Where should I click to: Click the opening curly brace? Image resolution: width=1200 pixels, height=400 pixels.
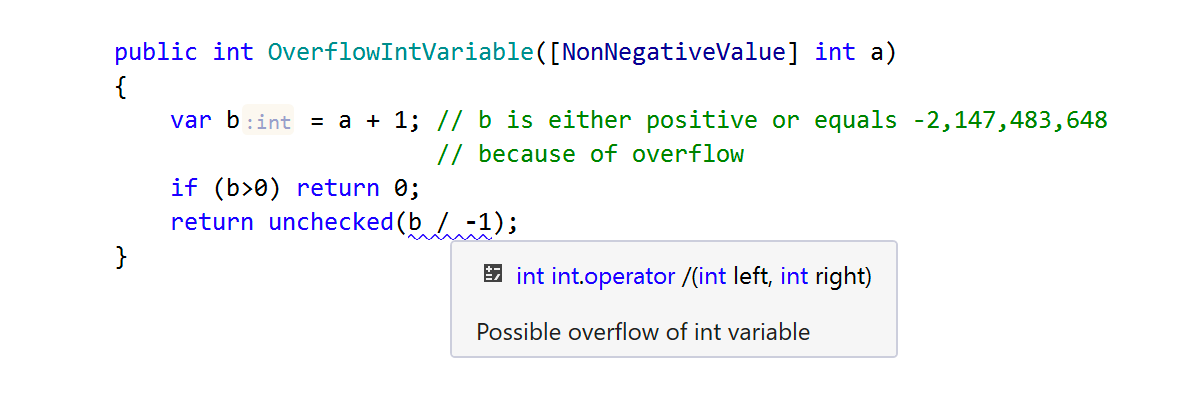[121, 87]
